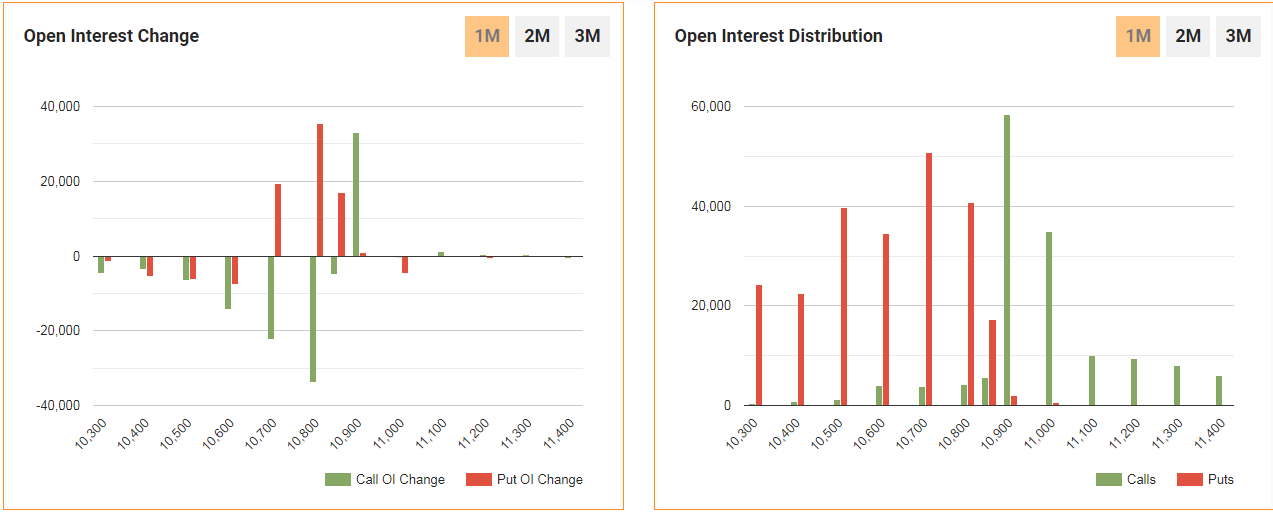The height and width of the screenshot is (513, 1273).
Task: Click the Open Interest Distribution heading
Action: [778, 36]
